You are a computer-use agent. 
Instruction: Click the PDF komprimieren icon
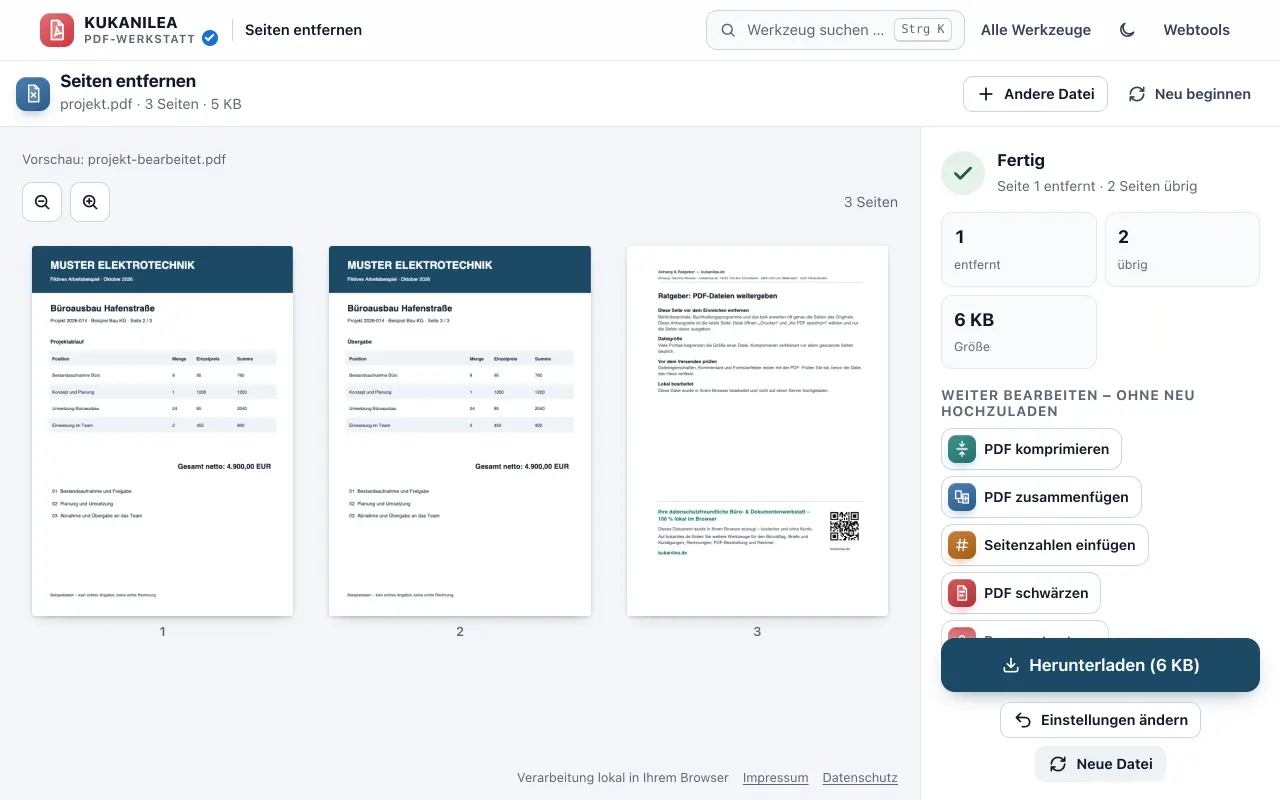click(x=962, y=449)
